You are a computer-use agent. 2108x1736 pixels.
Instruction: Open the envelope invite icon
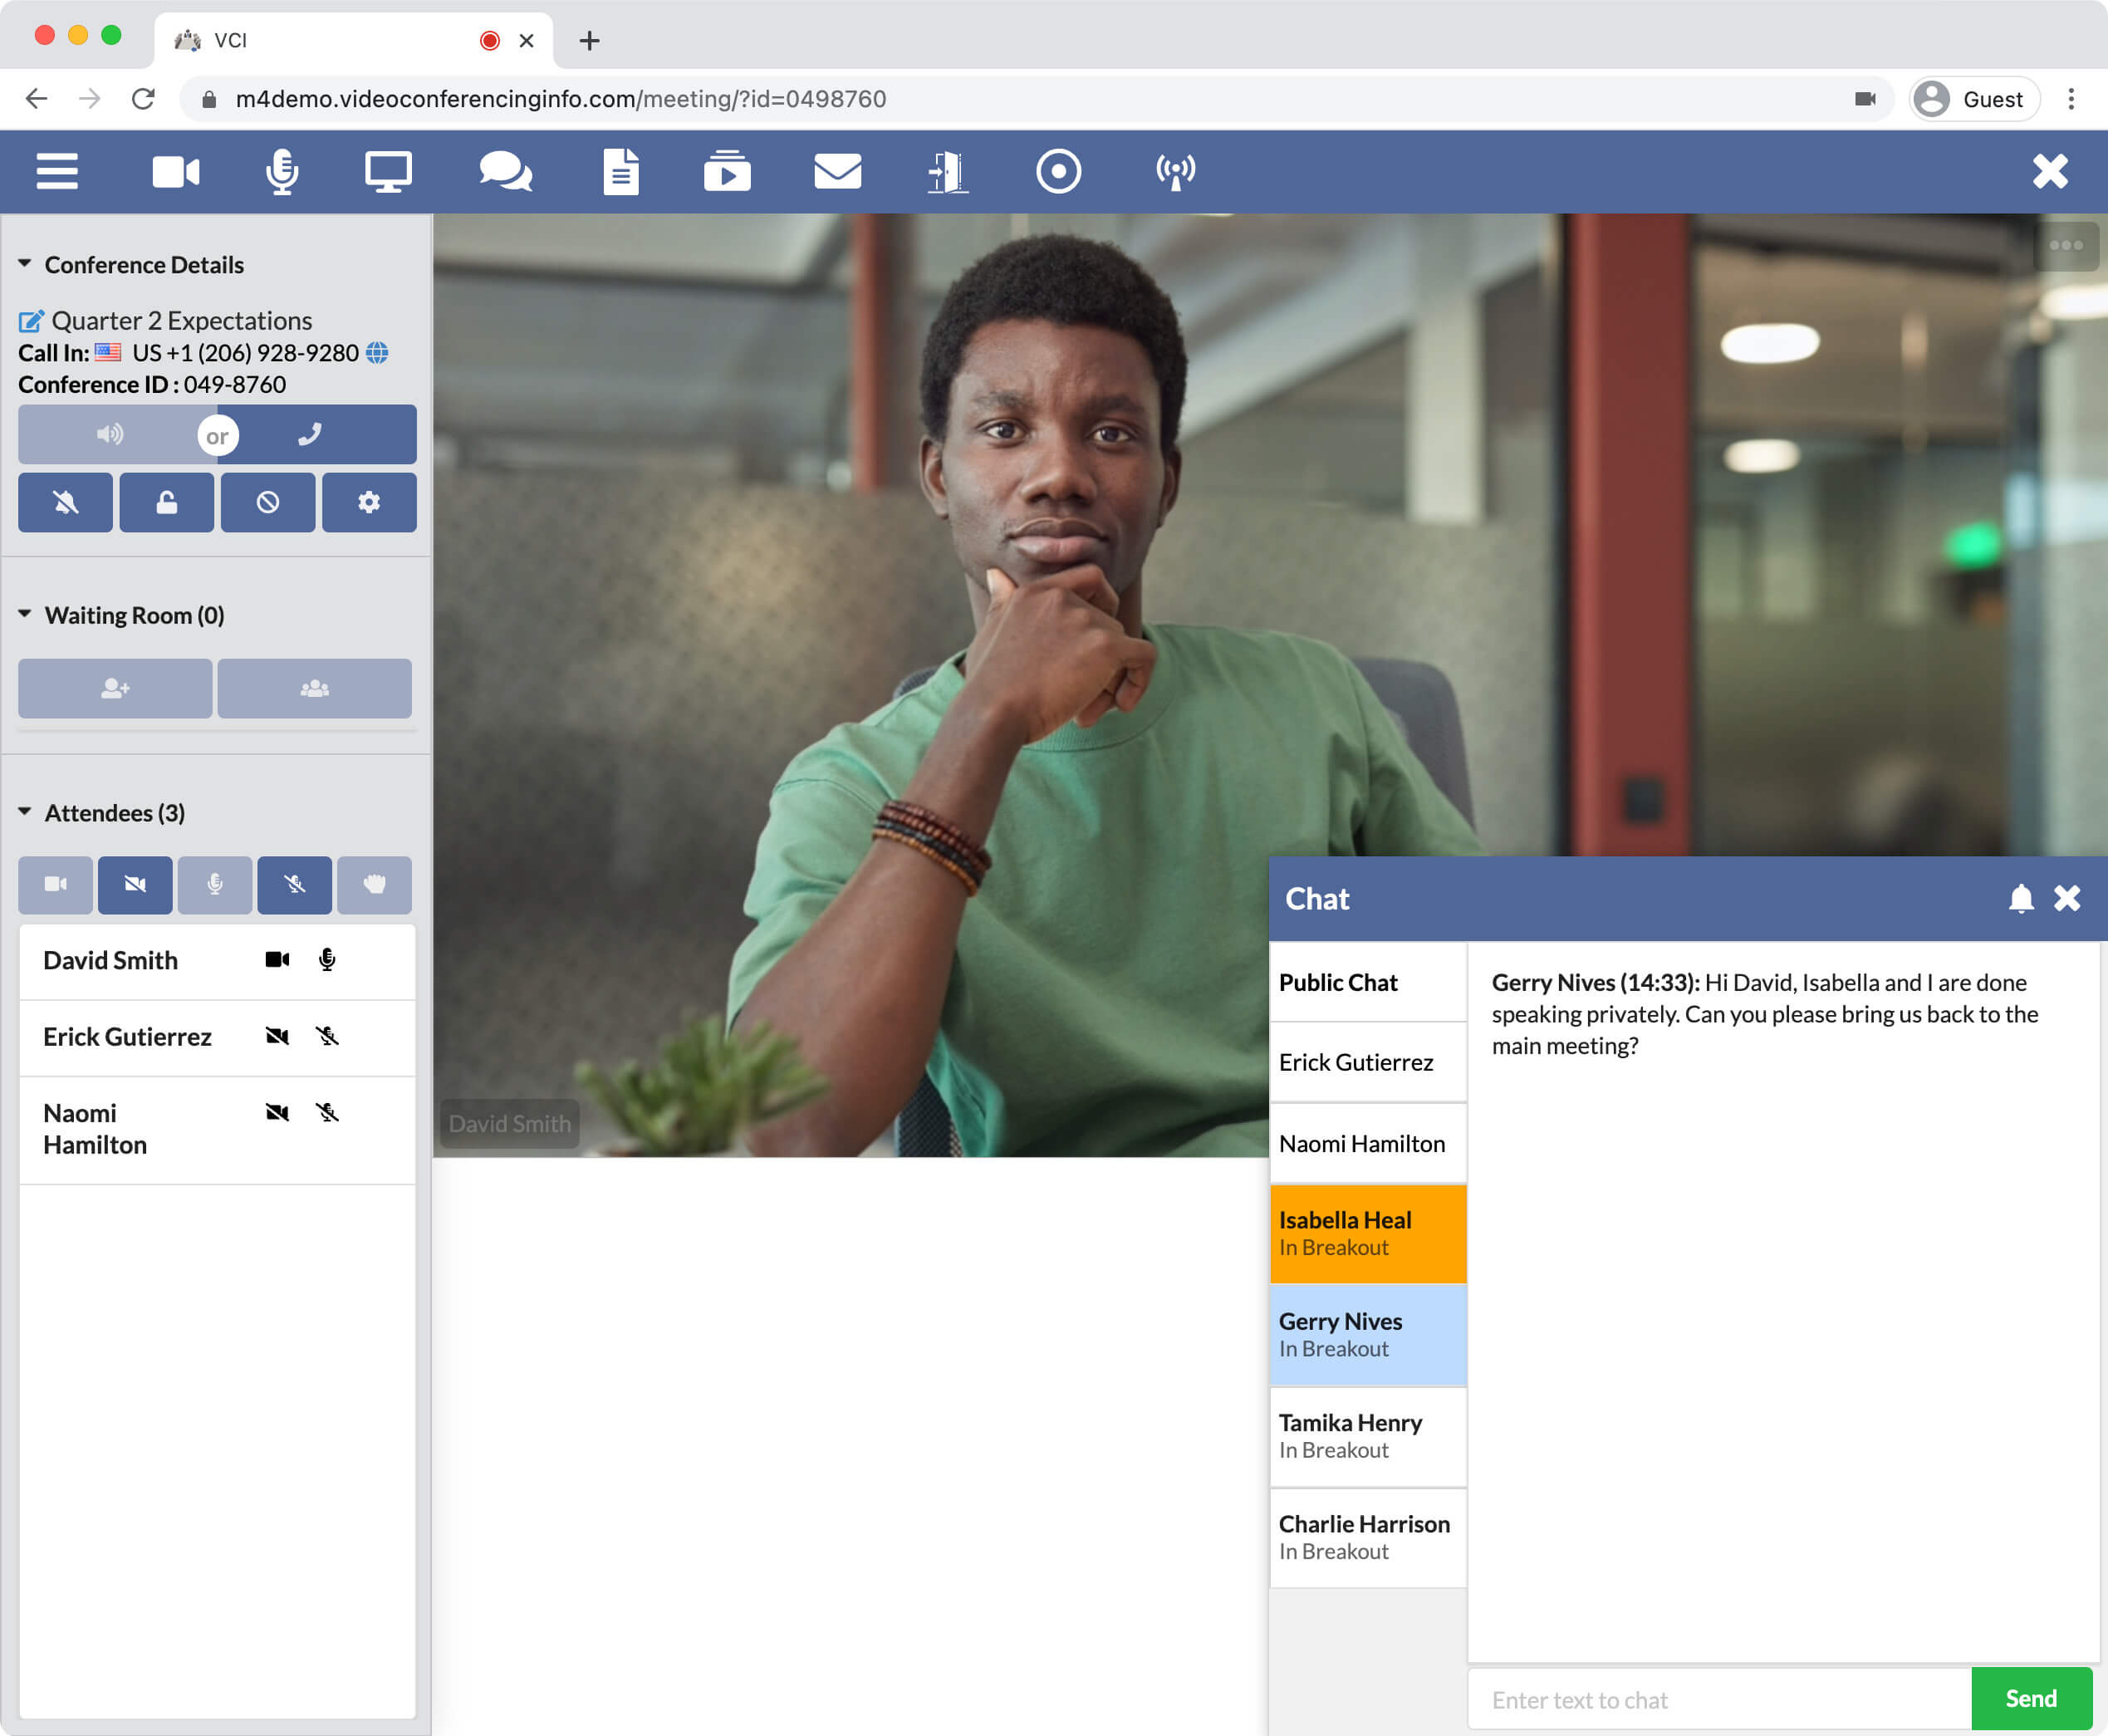[837, 171]
